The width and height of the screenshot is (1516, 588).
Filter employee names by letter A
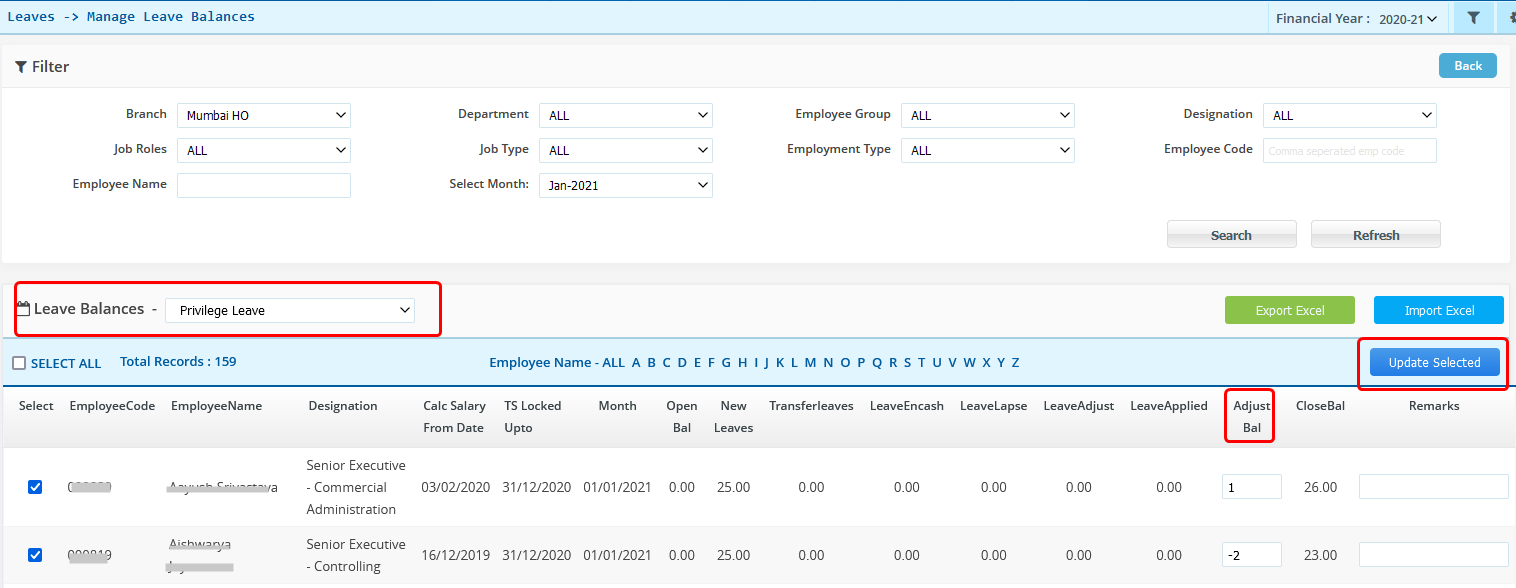pyautogui.click(x=636, y=362)
